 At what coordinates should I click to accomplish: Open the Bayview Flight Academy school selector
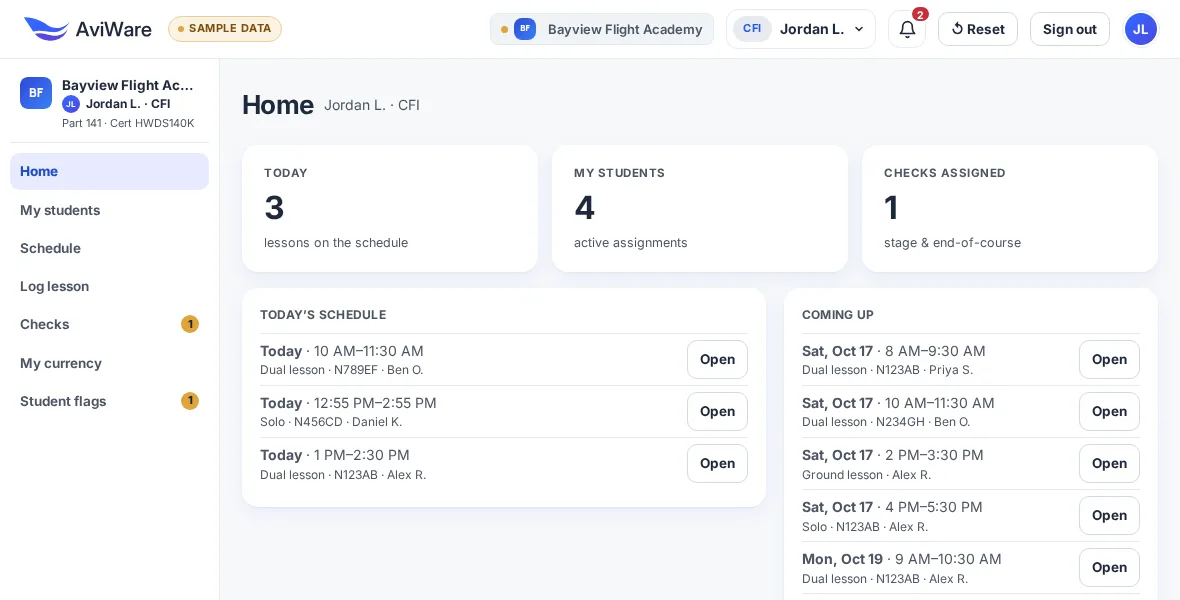[x=602, y=29]
